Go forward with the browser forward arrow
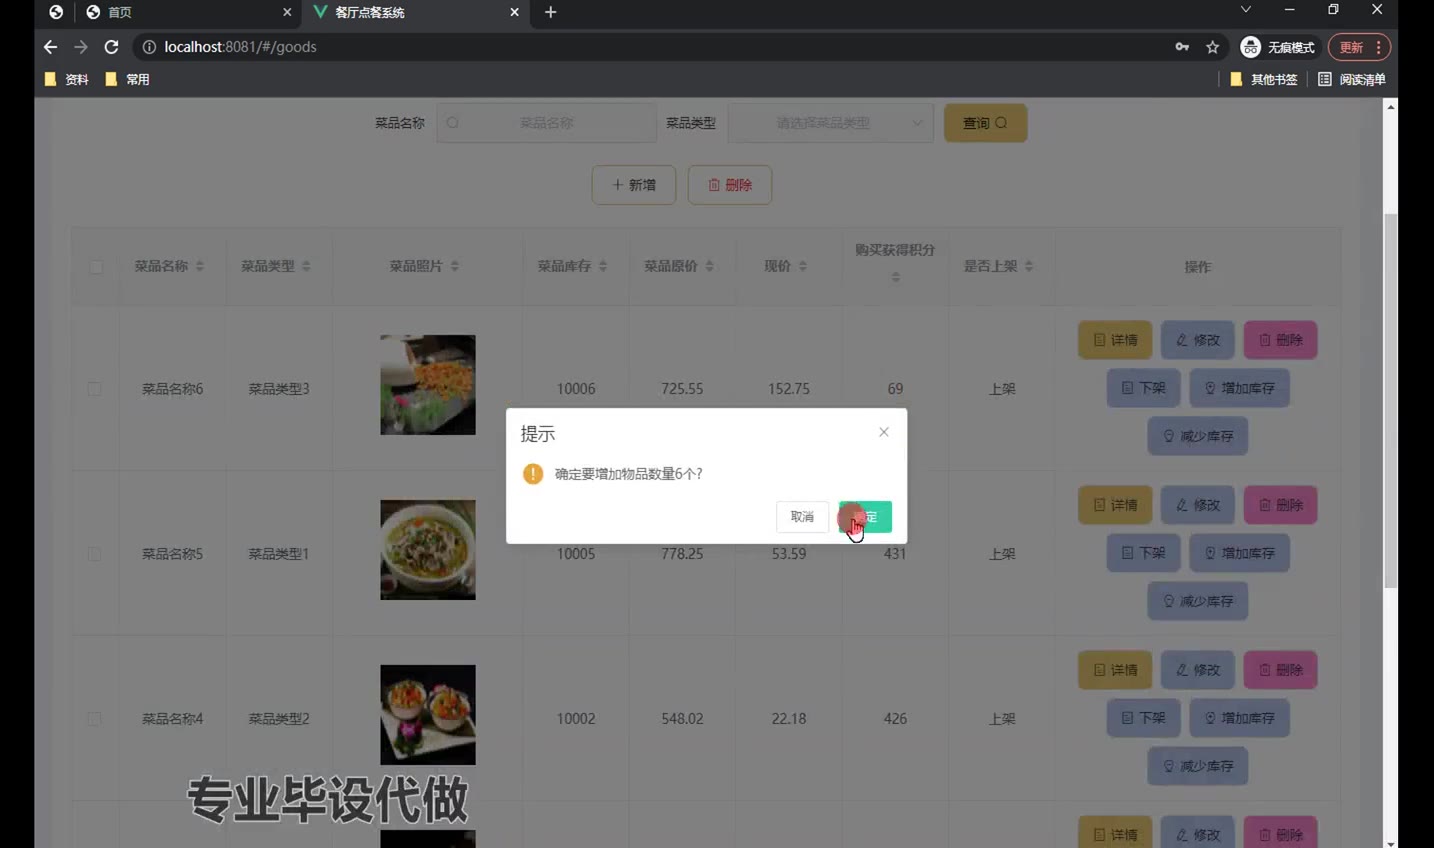This screenshot has width=1434, height=848. (81, 47)
